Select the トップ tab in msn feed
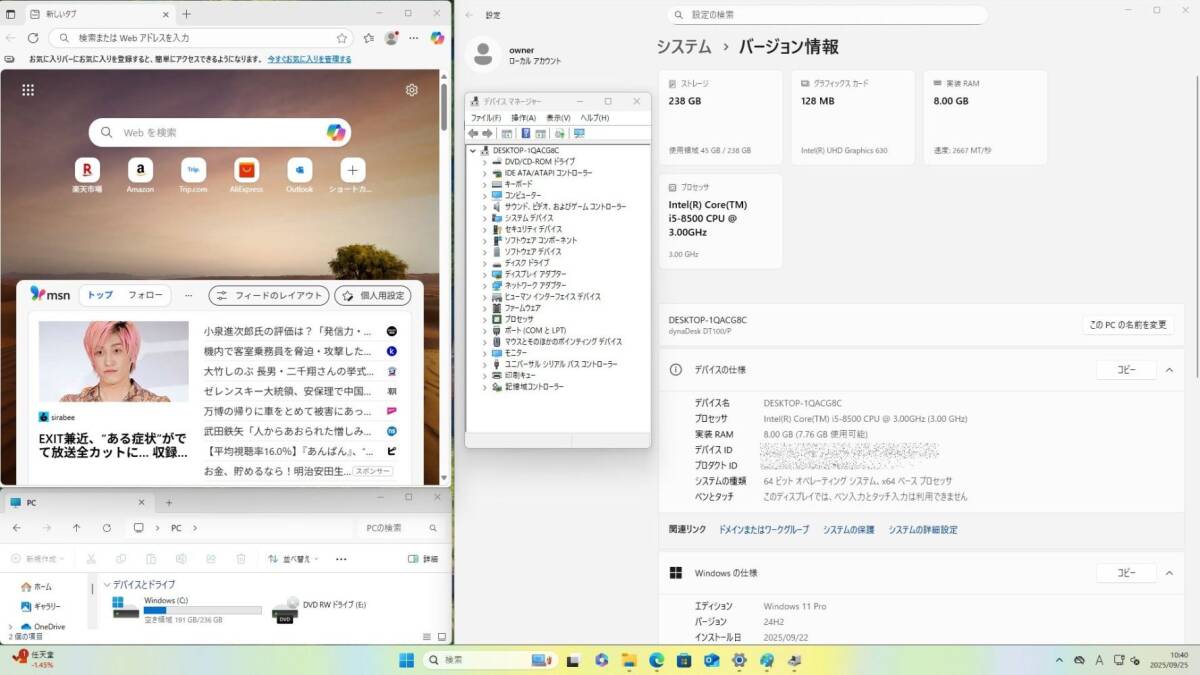The height and width of the screenshot is (675, 1200). click(100, 295)
